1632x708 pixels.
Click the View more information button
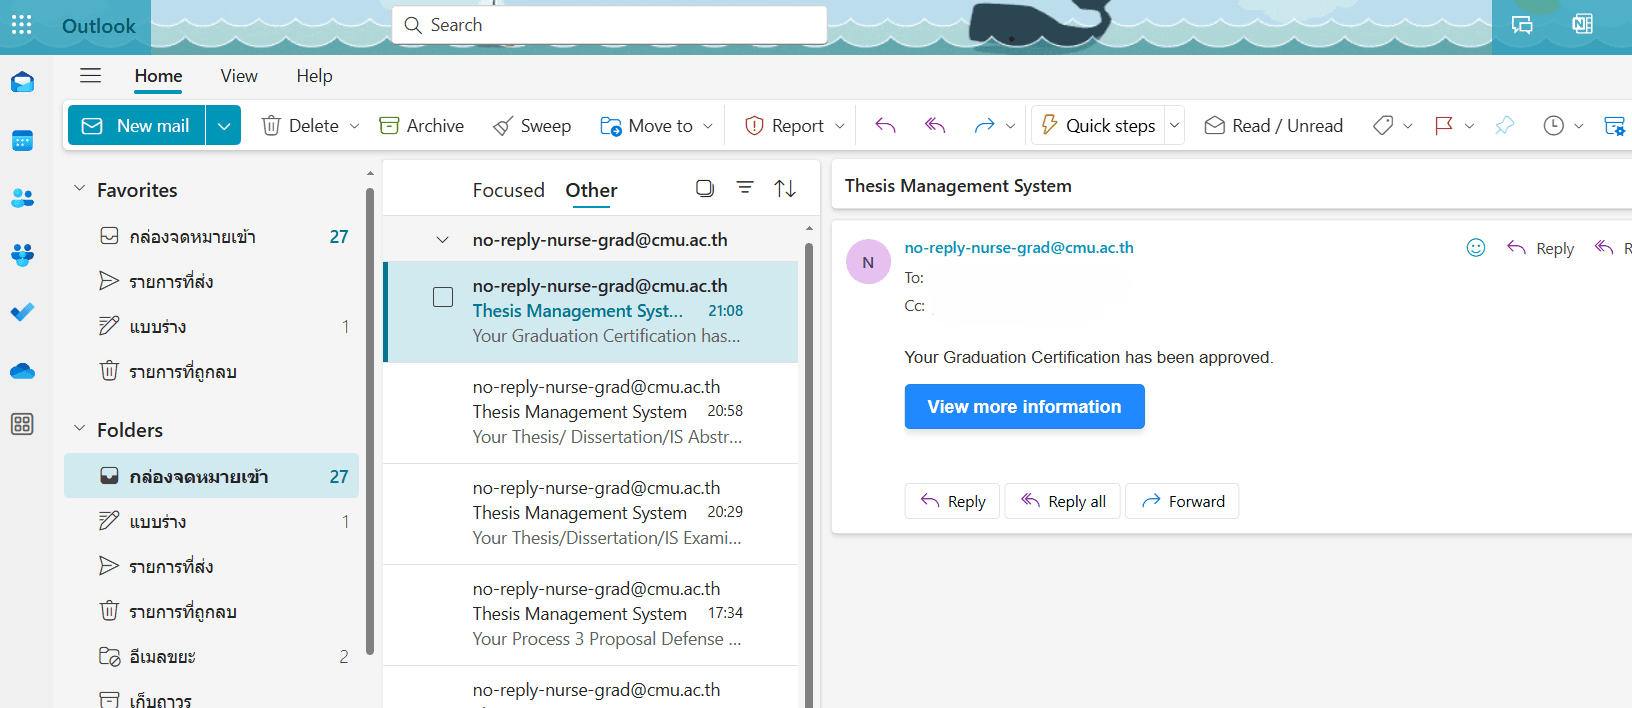tap(1024, 407)
